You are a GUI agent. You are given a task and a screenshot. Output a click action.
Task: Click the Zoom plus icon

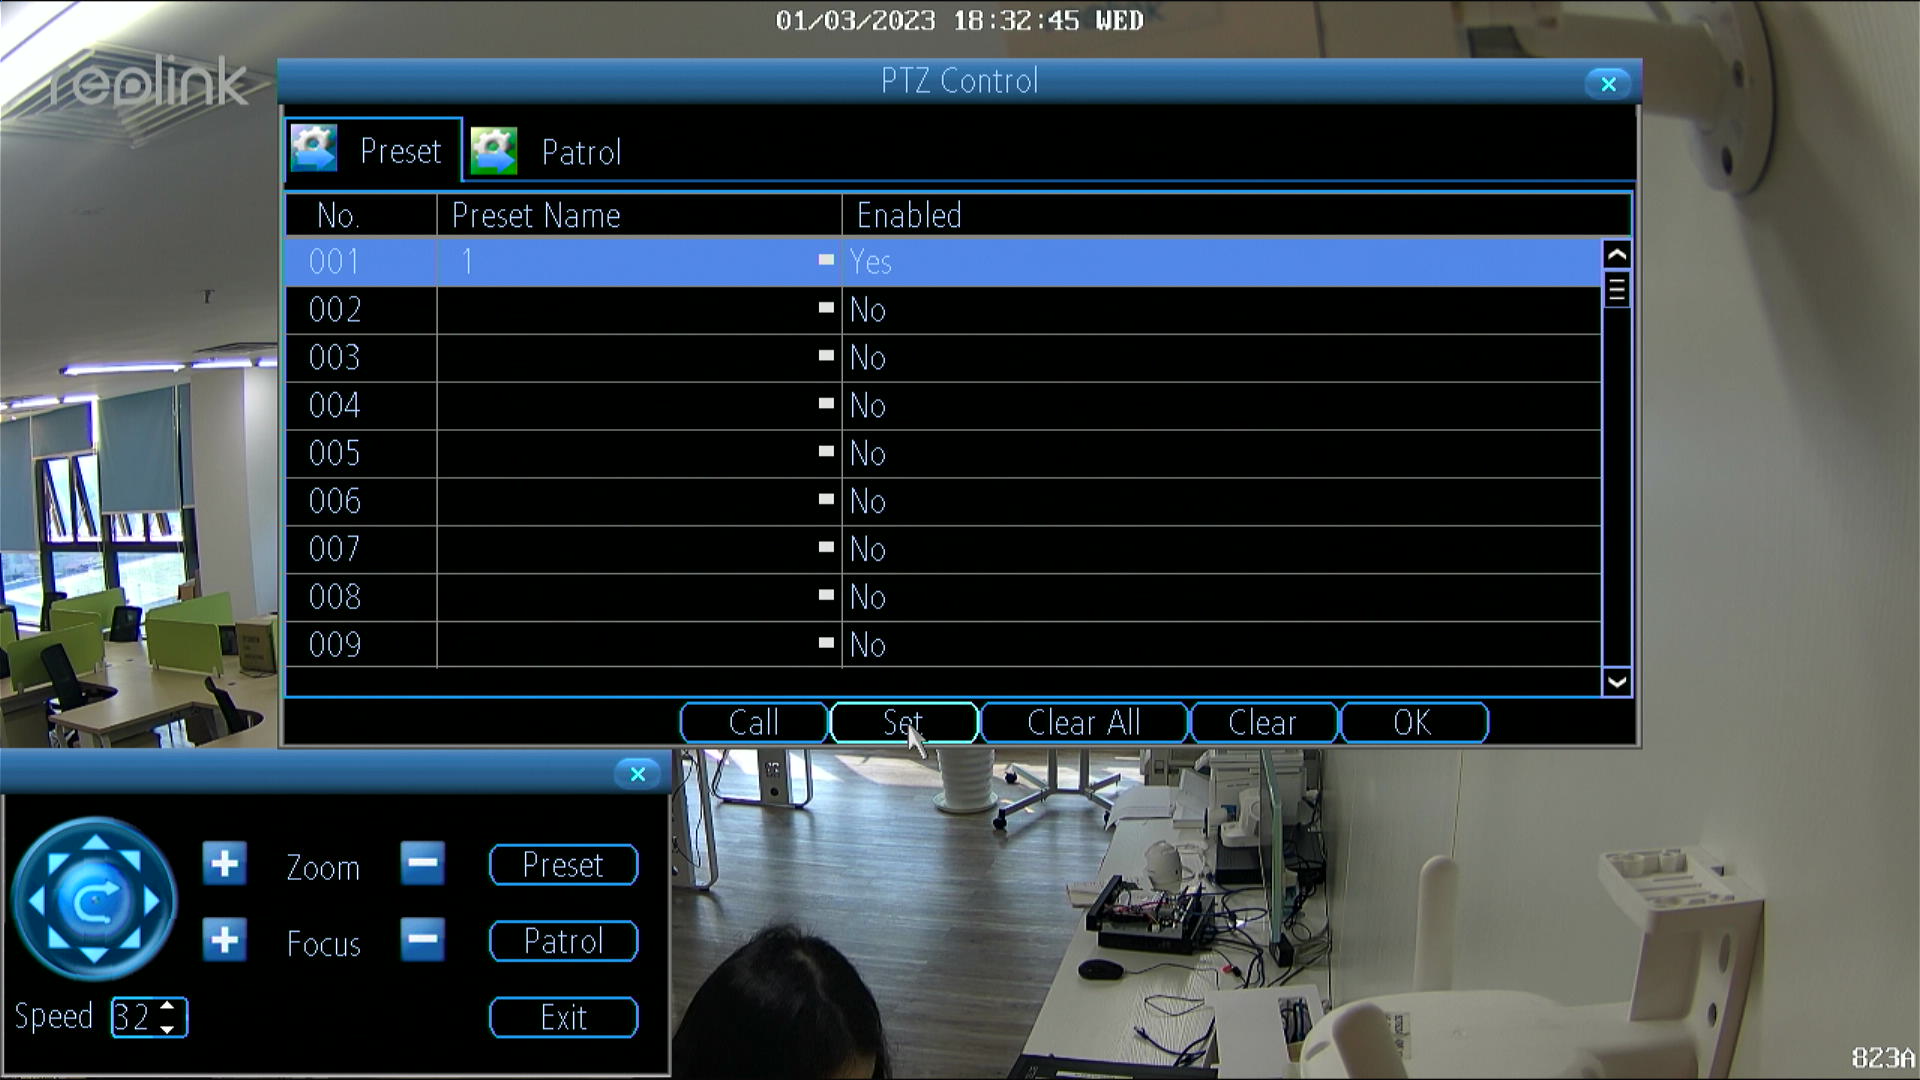coord(224,864)
